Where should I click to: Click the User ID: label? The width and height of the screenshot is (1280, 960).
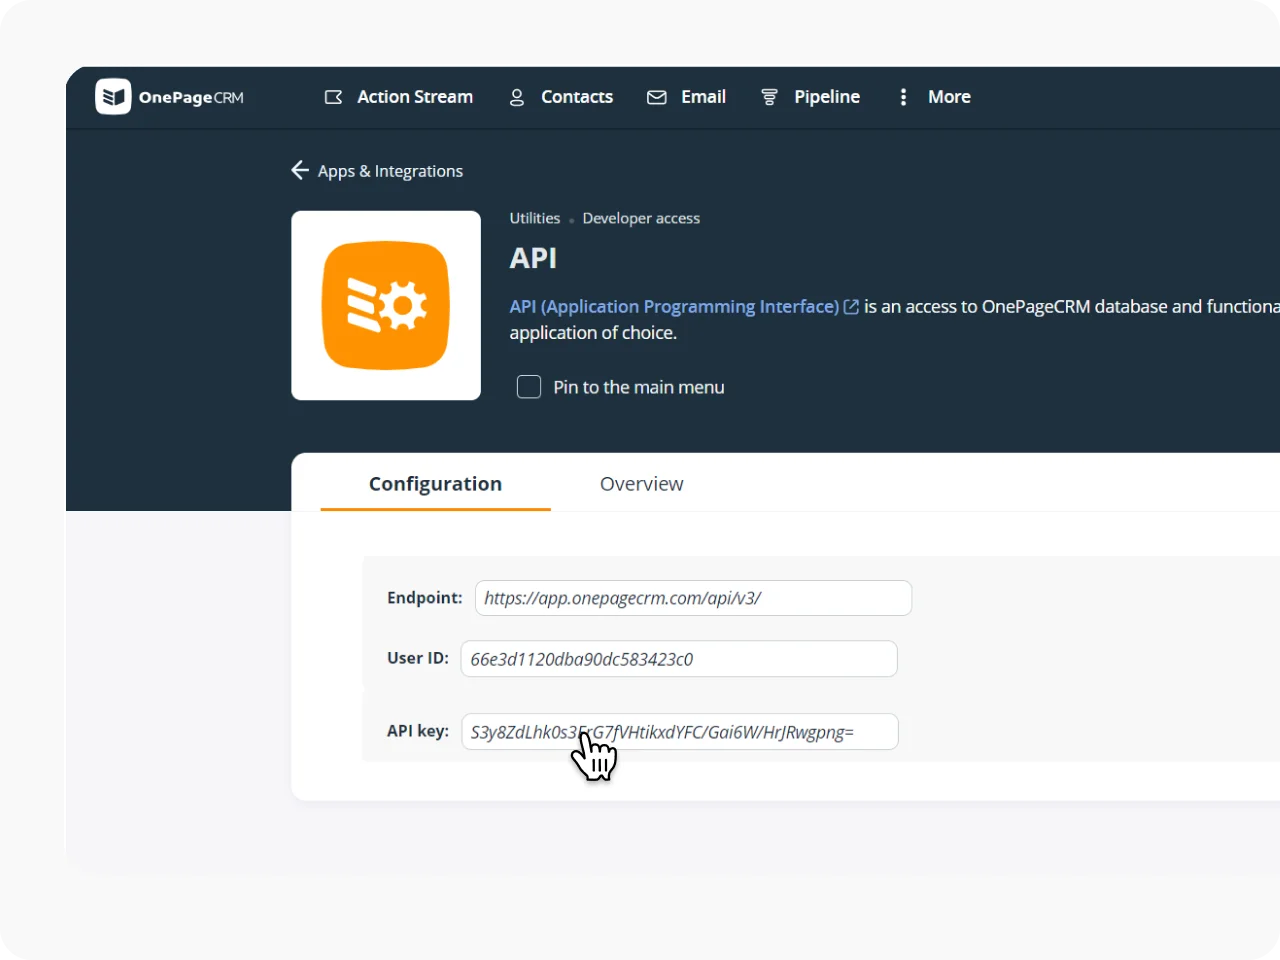click(x=418, y=658)
